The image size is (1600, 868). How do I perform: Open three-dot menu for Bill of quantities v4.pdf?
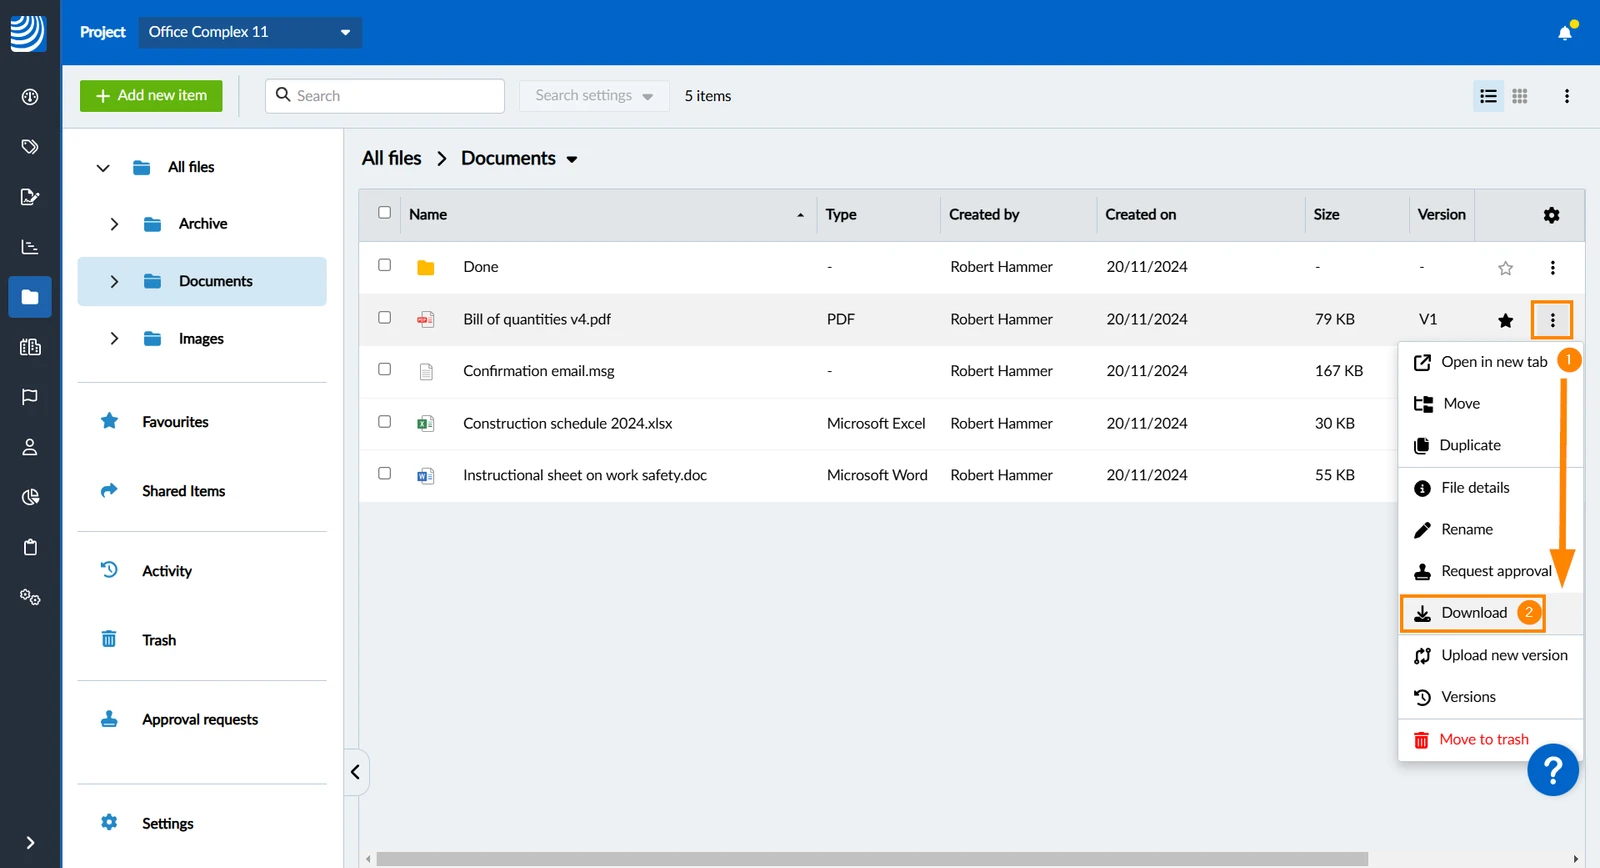(1552, 320)
